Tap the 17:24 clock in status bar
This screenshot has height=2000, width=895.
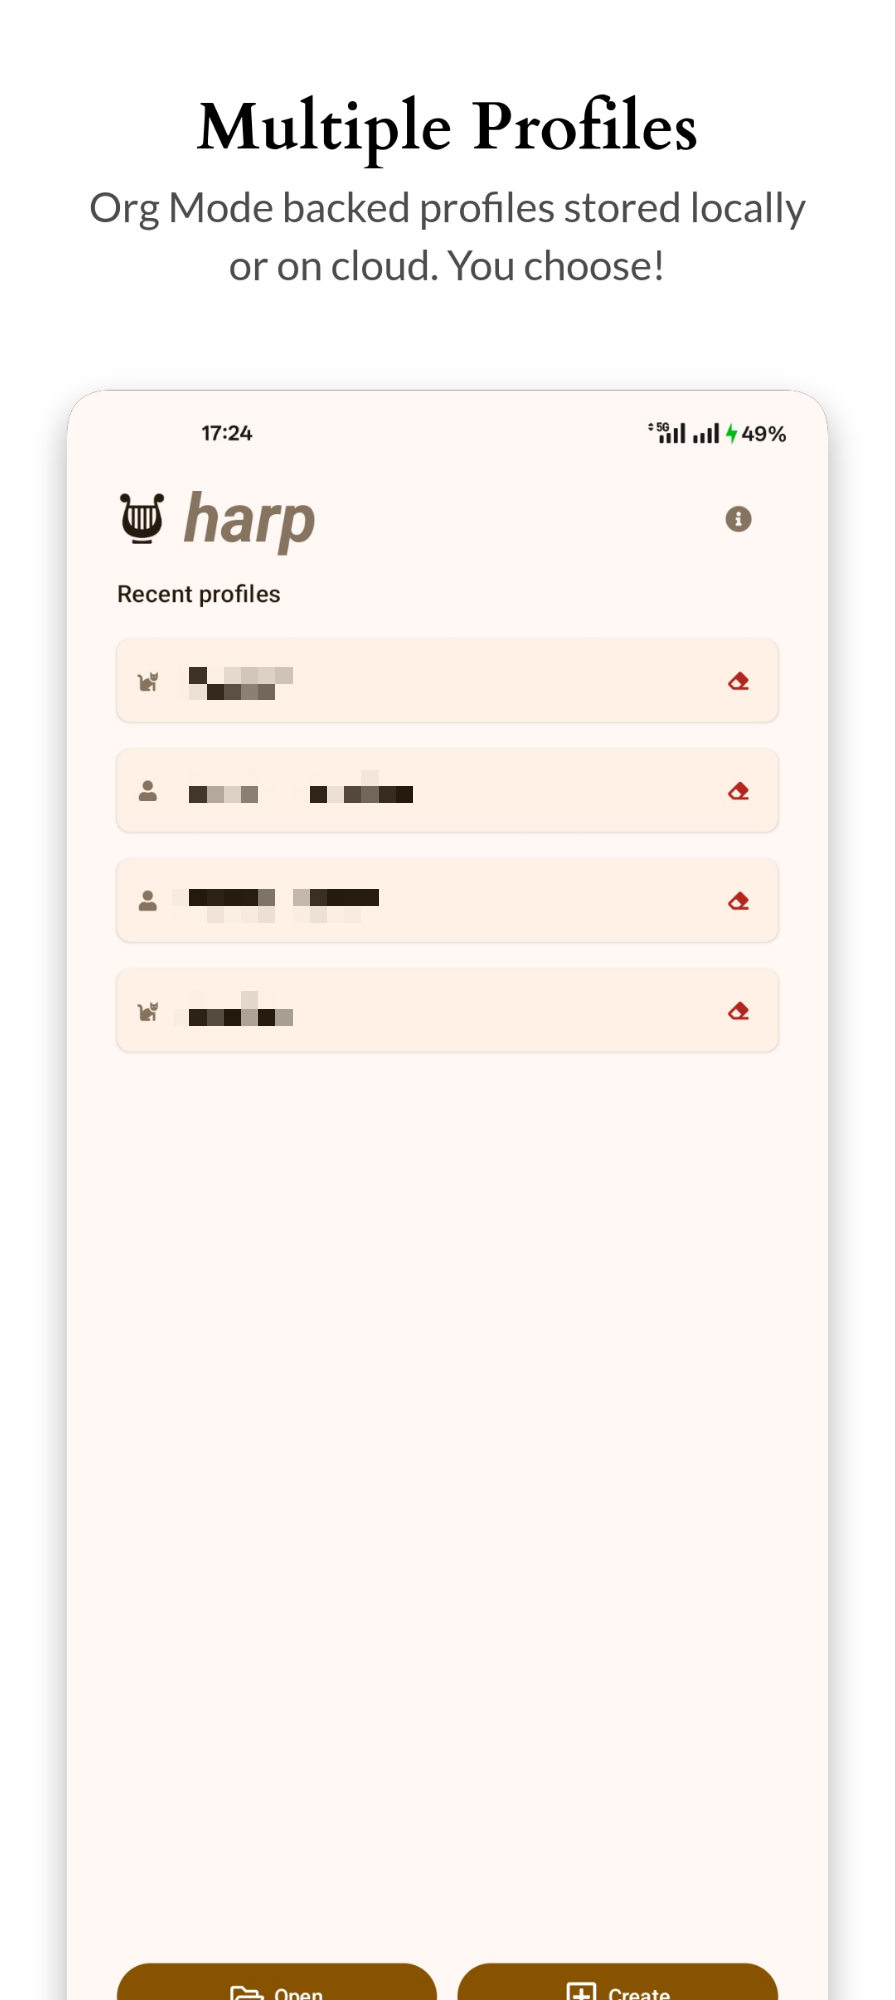coord(227,433)
